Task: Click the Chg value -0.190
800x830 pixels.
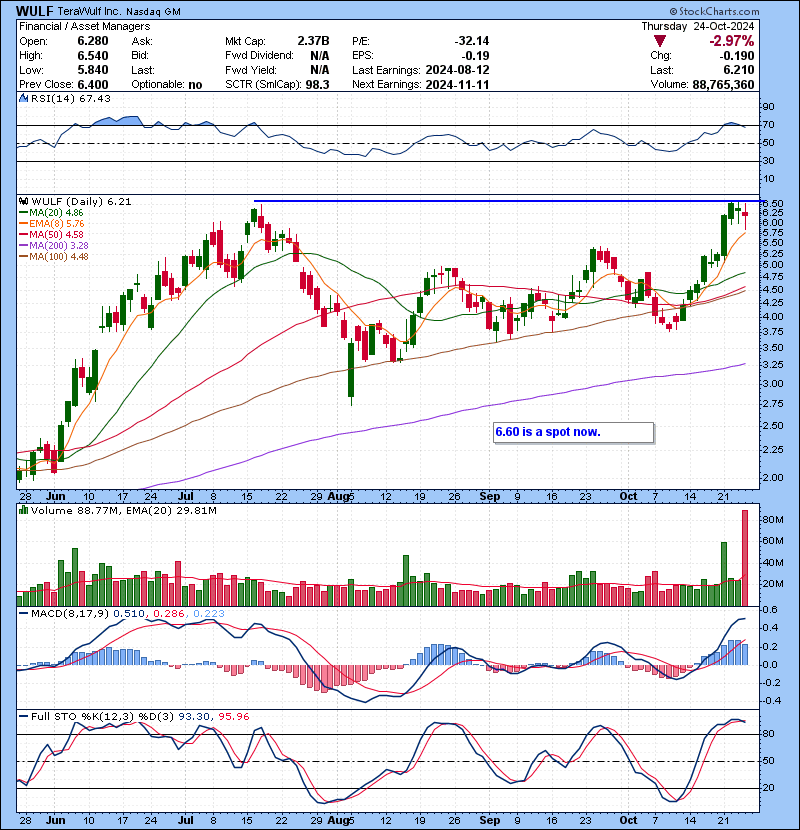Action: click(x=736, y=56)
